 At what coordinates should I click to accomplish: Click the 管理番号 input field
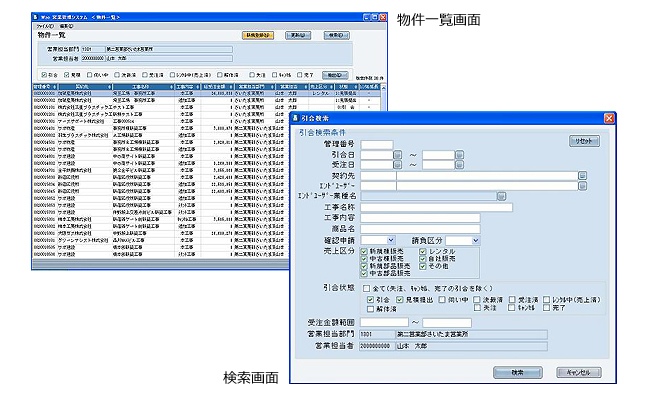point(377,144)
